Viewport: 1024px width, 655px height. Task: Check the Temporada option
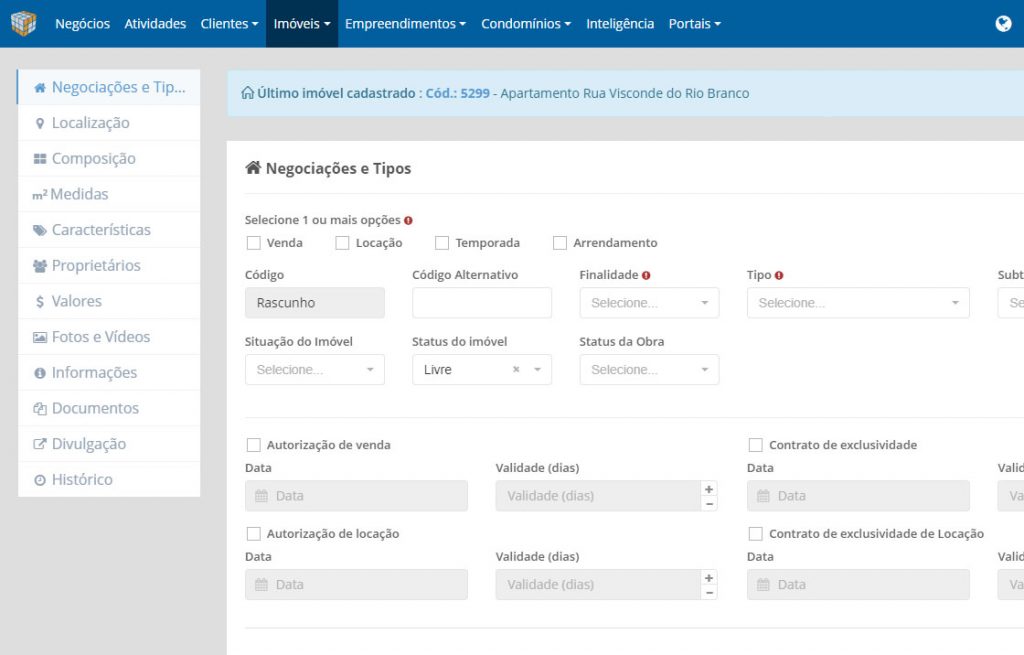click(x=442, y=243)
